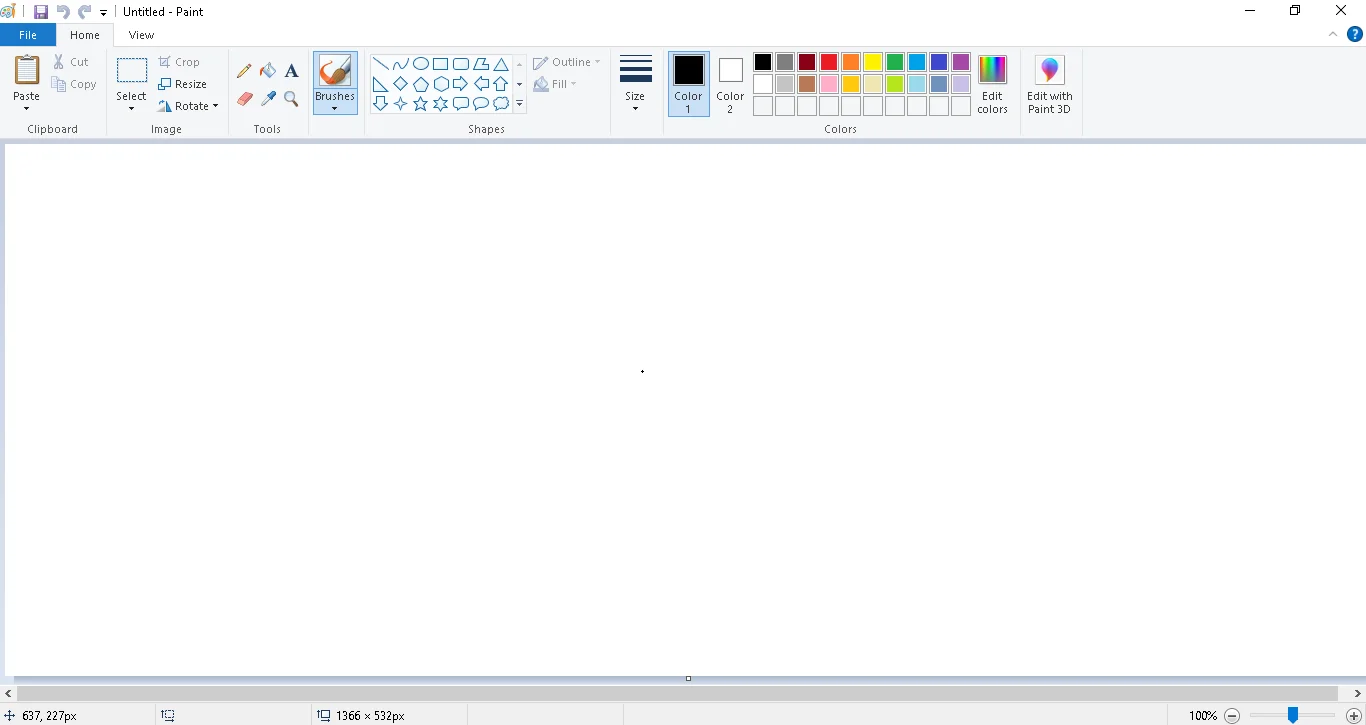Collapse the ribbon with the chevron

pyautogui.click(x=1333, y=34)
